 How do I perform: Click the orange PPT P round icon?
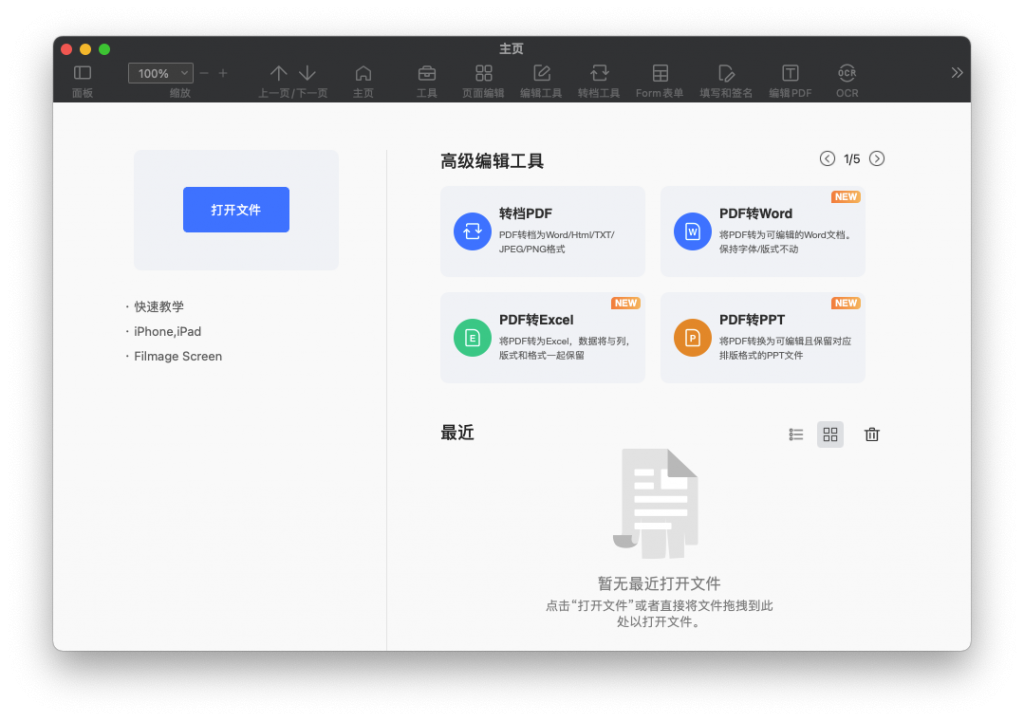pos(692,338)
